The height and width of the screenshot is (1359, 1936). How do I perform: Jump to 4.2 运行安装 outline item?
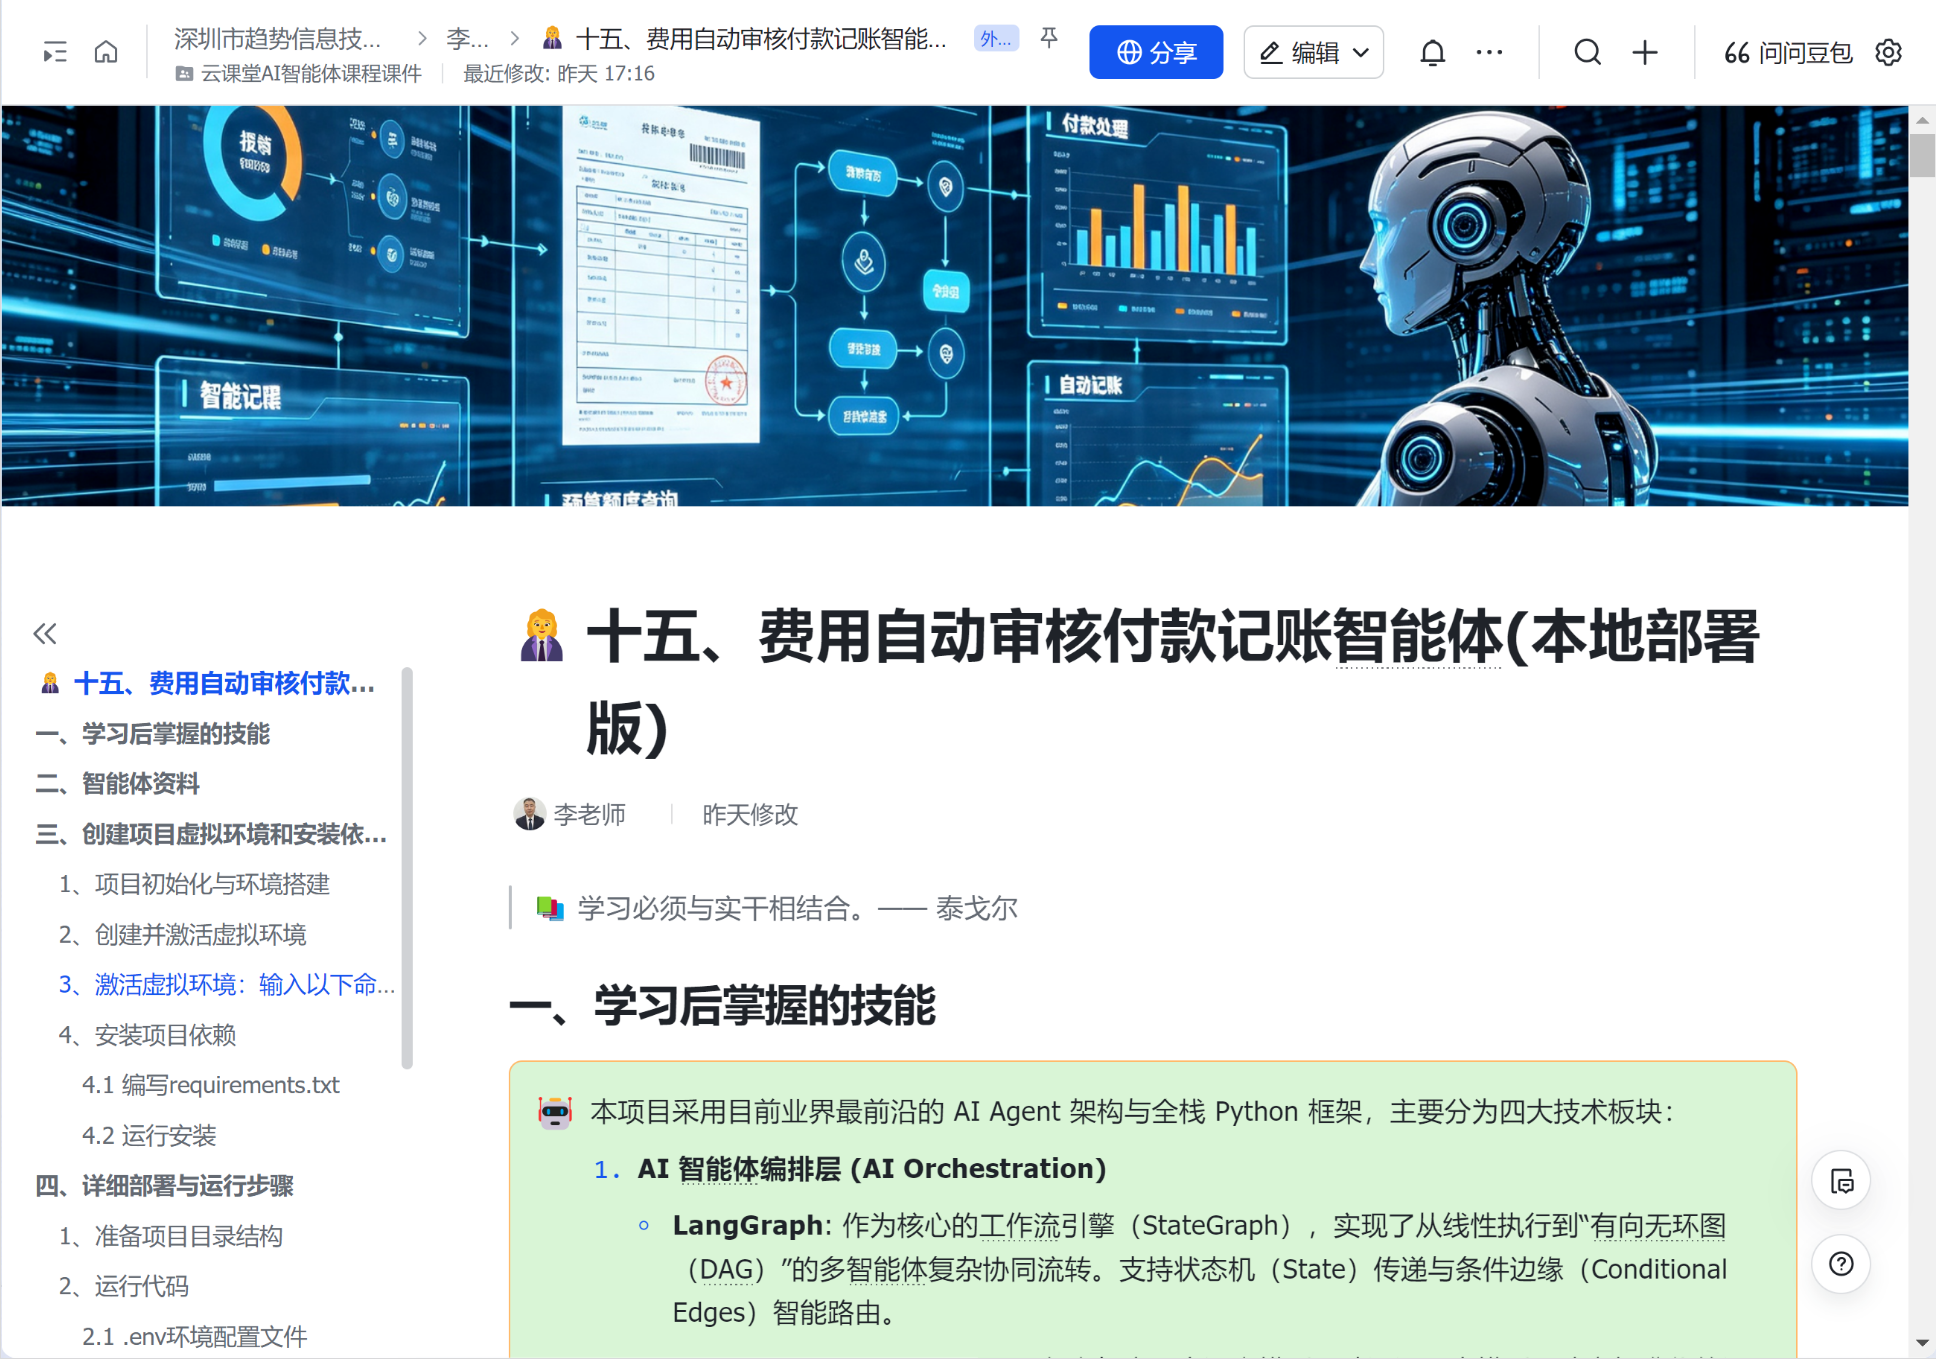click(149, 1136)
